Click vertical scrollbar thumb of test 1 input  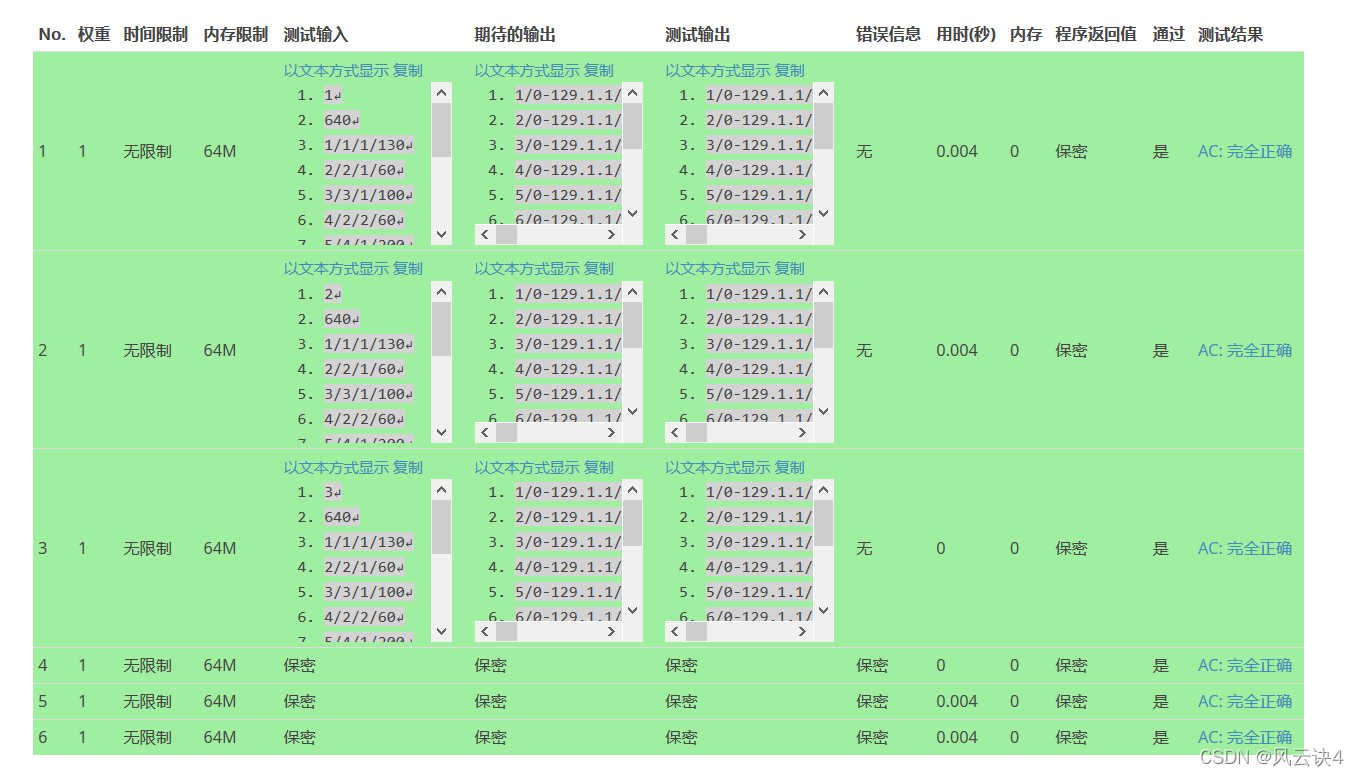pyautogui.click(x=442, y=129)
